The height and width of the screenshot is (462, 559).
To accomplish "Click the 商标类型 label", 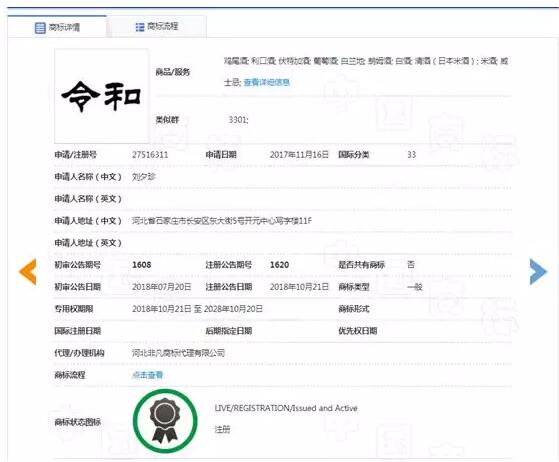I will 354,287.
